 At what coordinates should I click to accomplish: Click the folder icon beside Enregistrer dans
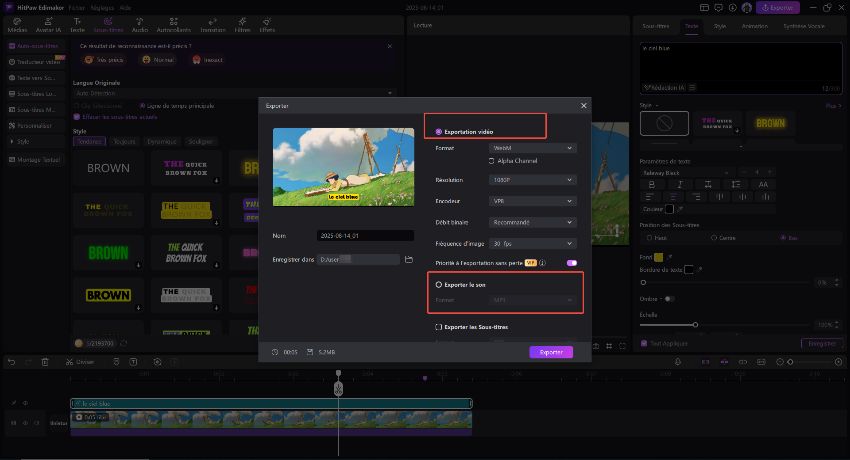tap(408, 260)
